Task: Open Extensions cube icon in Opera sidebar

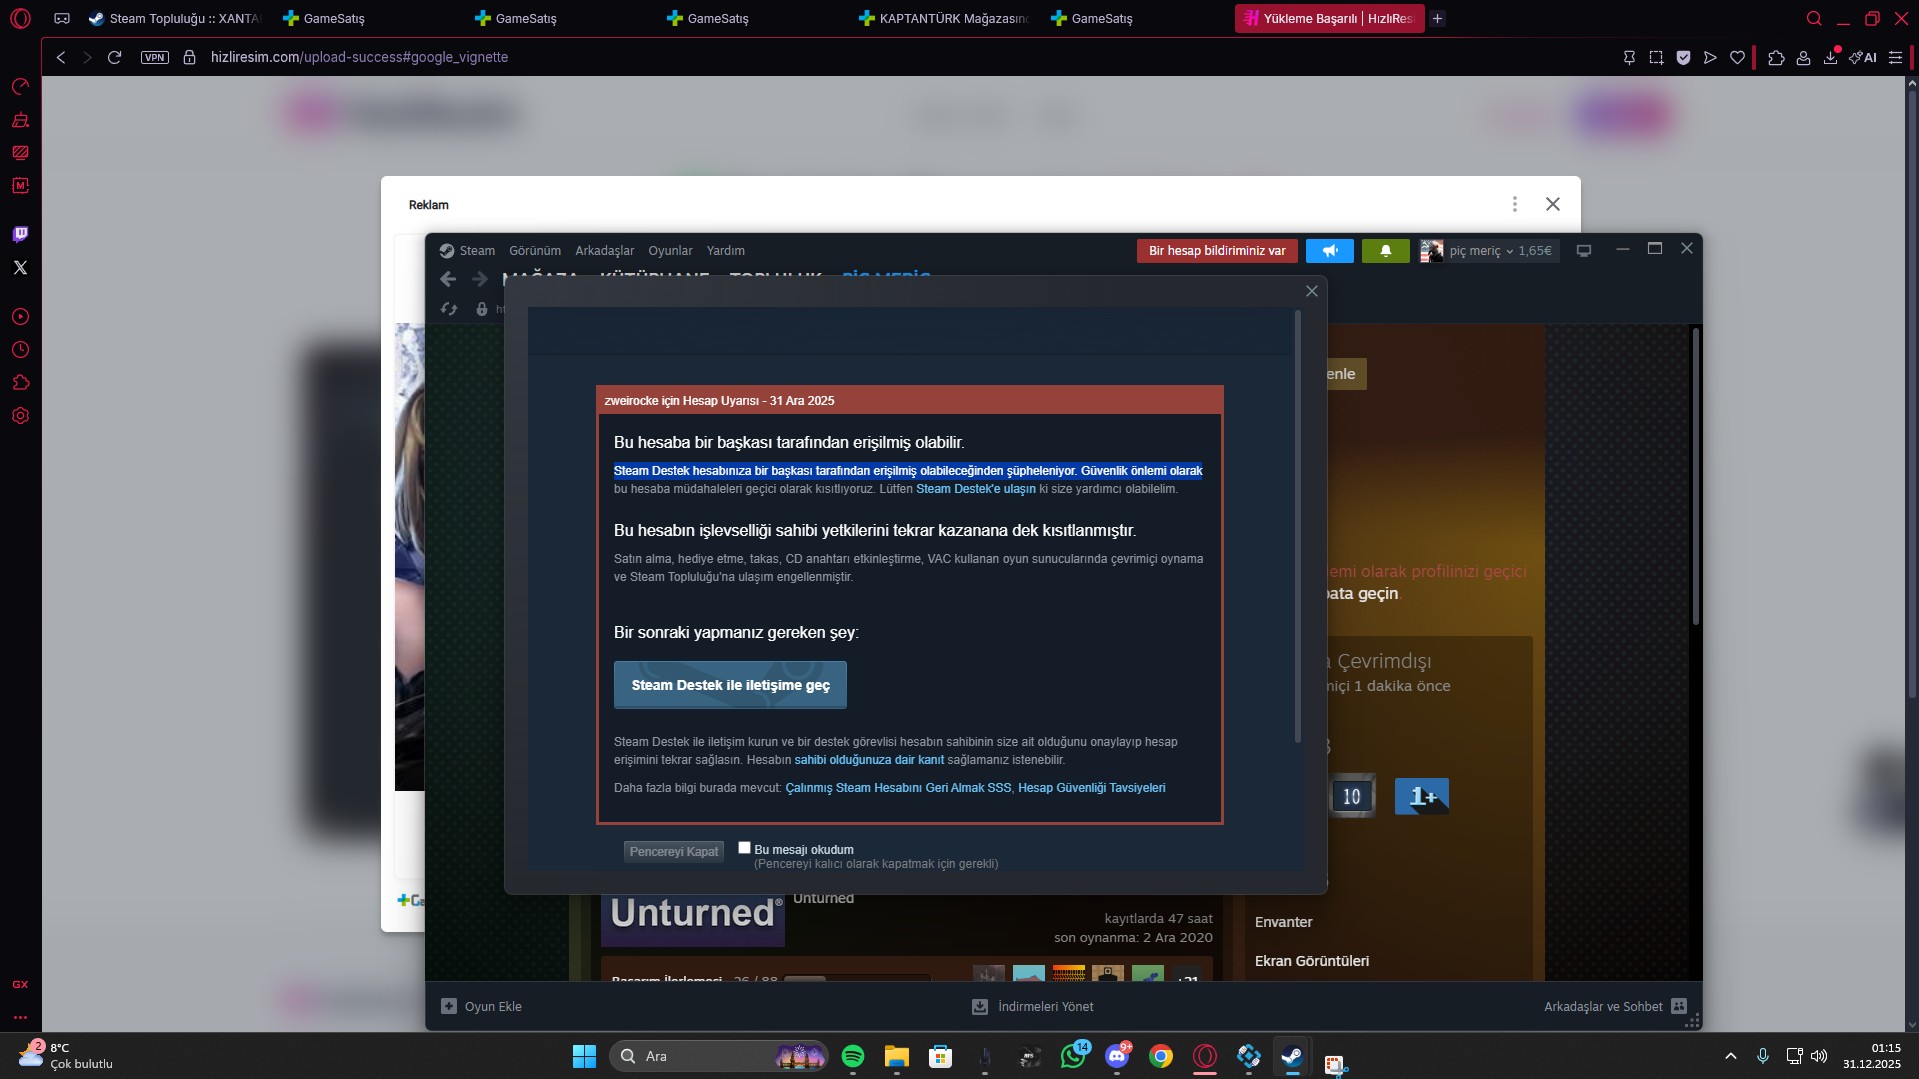Action: click(x=20, y=383)
